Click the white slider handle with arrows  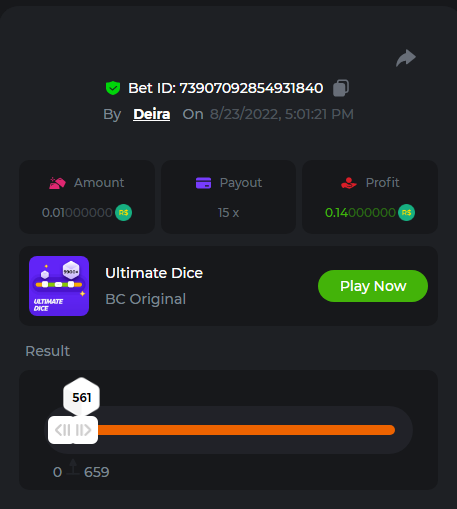(73, 430)
